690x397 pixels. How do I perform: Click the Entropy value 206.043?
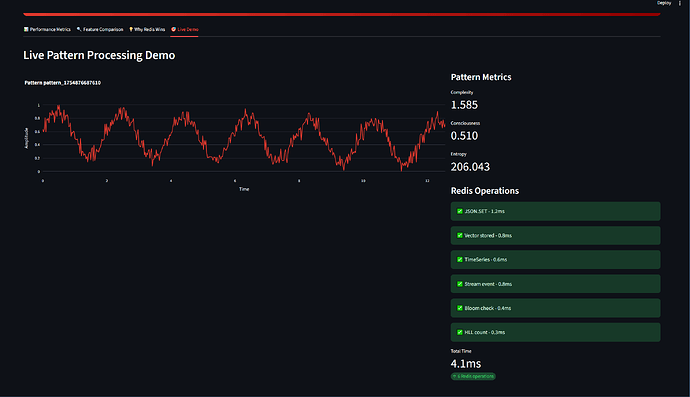[470, 167]
